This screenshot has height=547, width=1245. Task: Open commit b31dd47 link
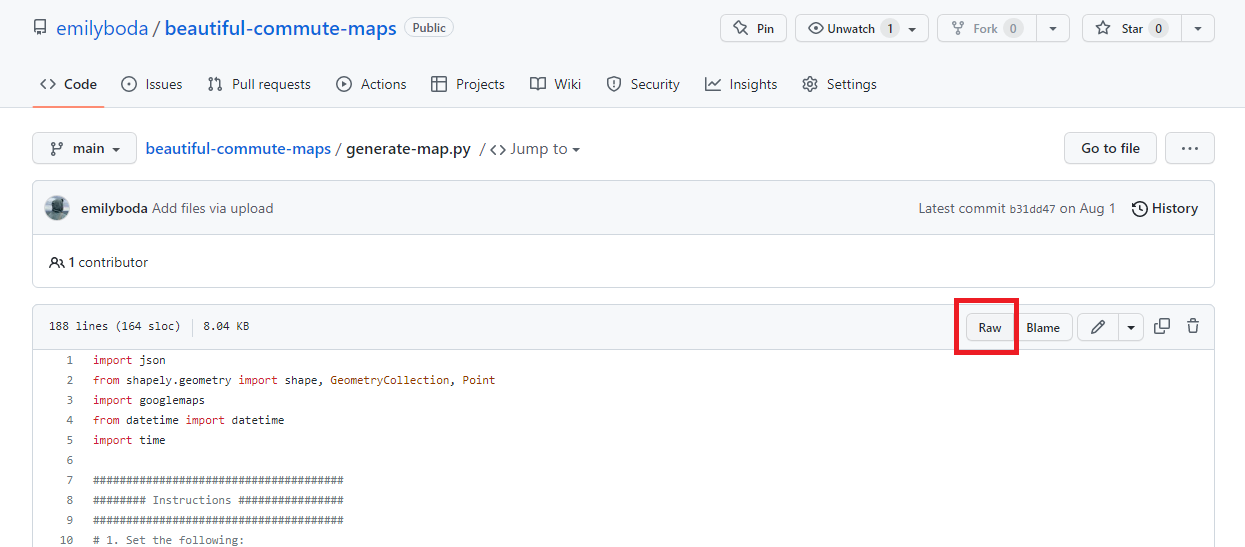(1032, 209)
